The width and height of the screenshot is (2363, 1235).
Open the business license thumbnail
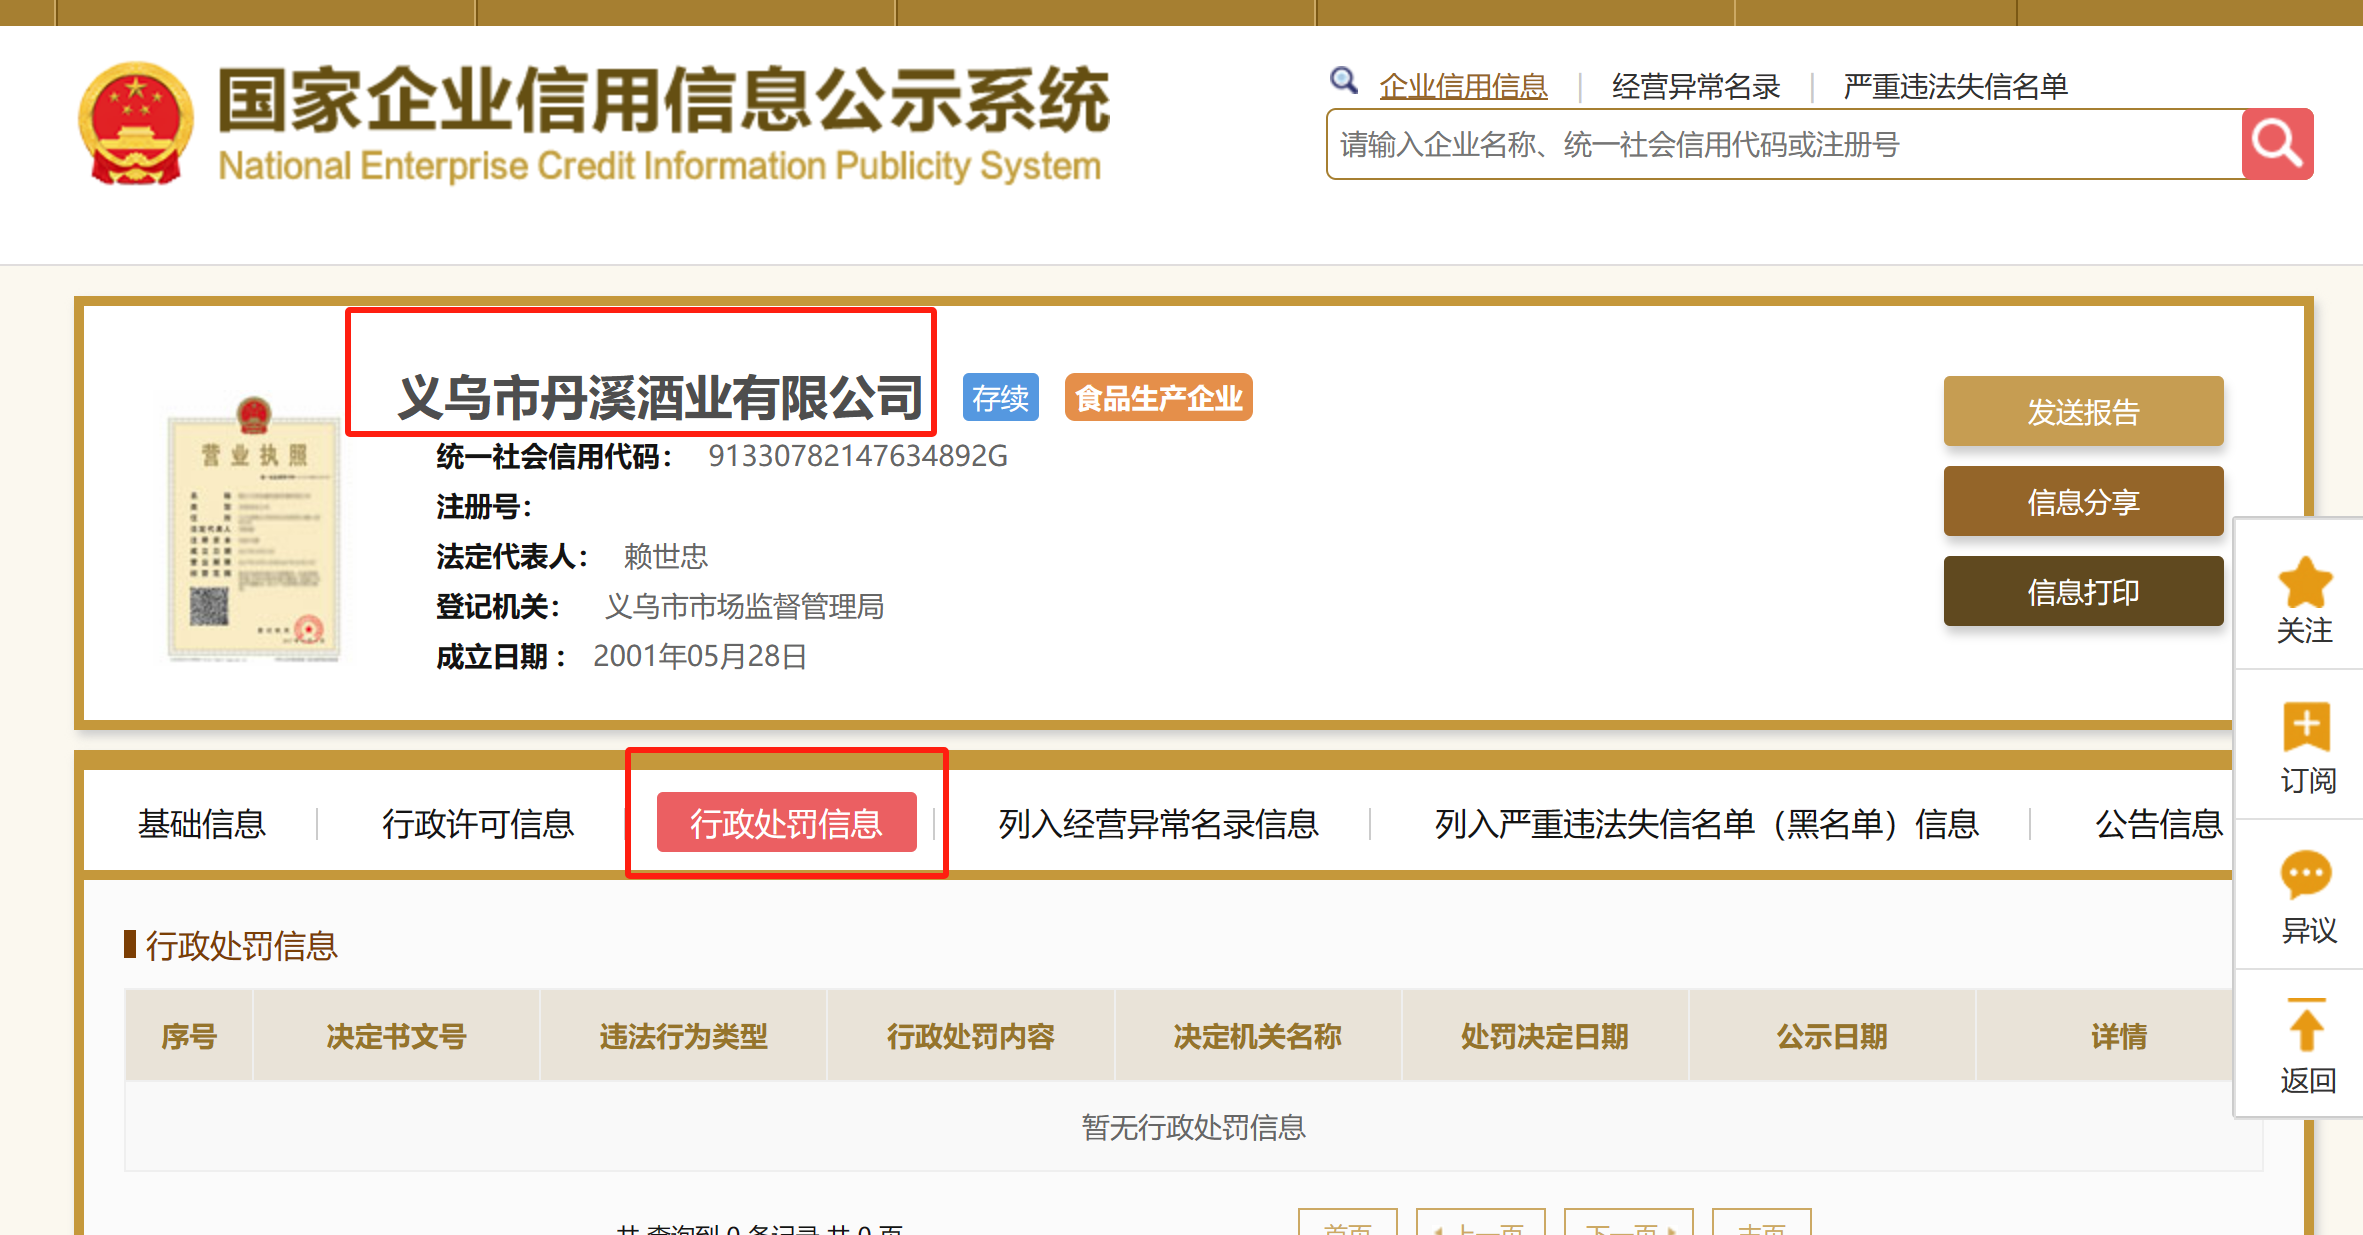(254, 529)
